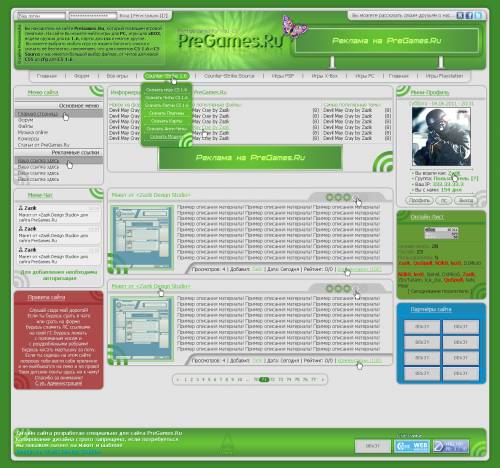Click the password input field
This screenshot has width=500, height=468.
click(x=93, y=16)
